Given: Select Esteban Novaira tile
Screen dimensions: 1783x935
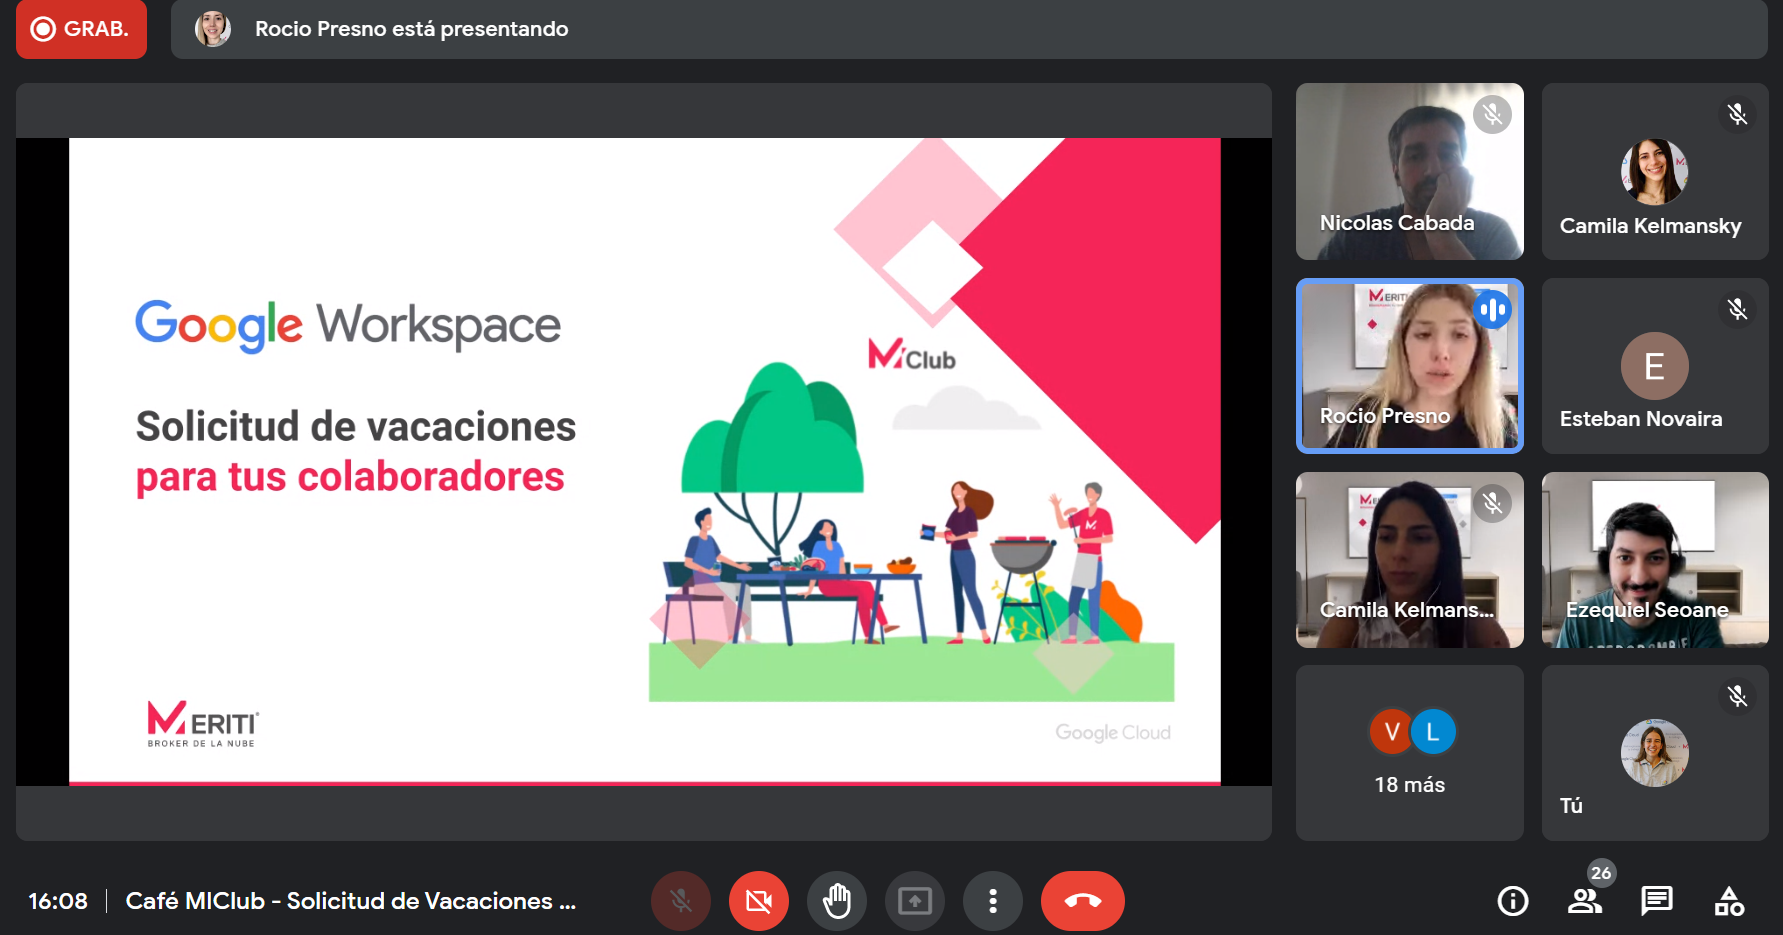Looking at the screenshot, I should pyautogui.click(x=1655, y=365).
